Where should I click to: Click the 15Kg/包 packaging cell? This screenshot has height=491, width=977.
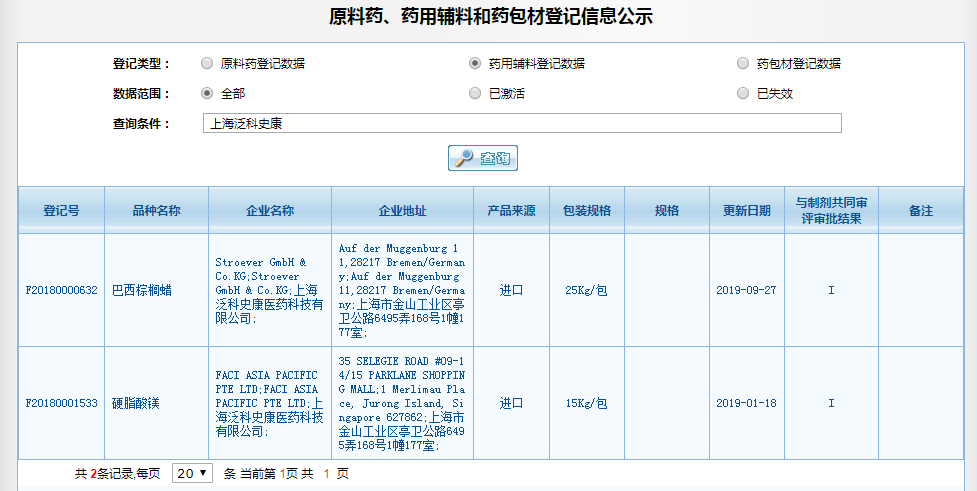click(x=586, y=403)
